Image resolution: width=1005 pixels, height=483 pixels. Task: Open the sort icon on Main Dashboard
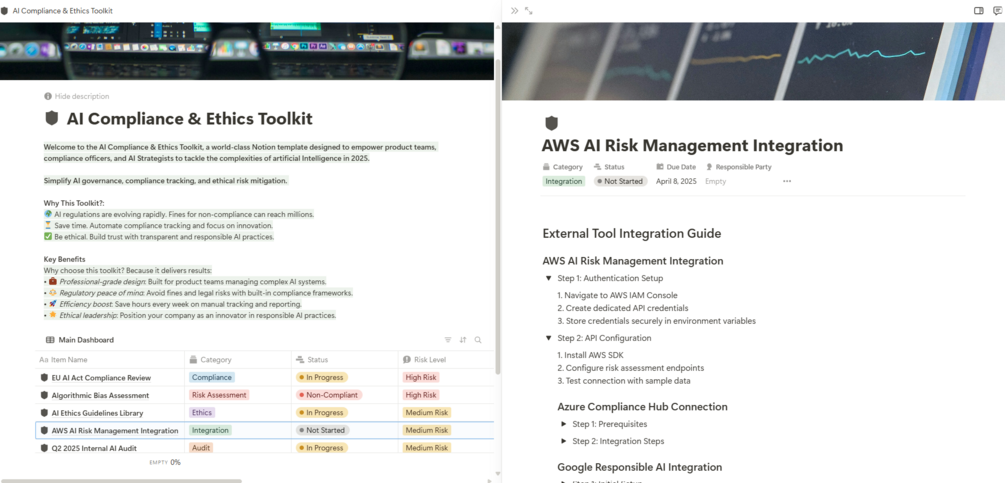point(463,340)
